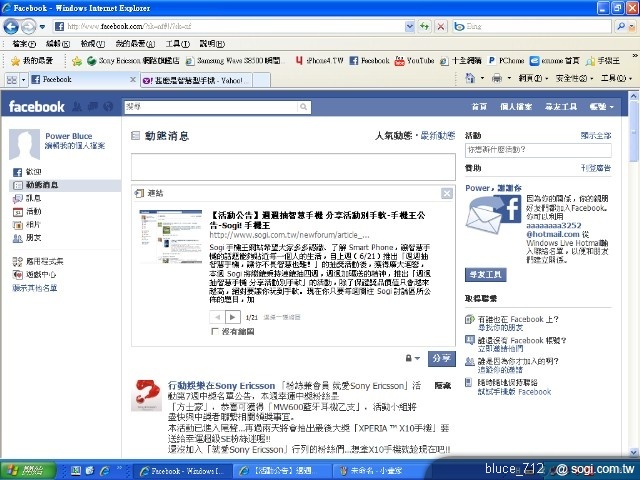Click the browser Back arrow button

tap(11, 27)
